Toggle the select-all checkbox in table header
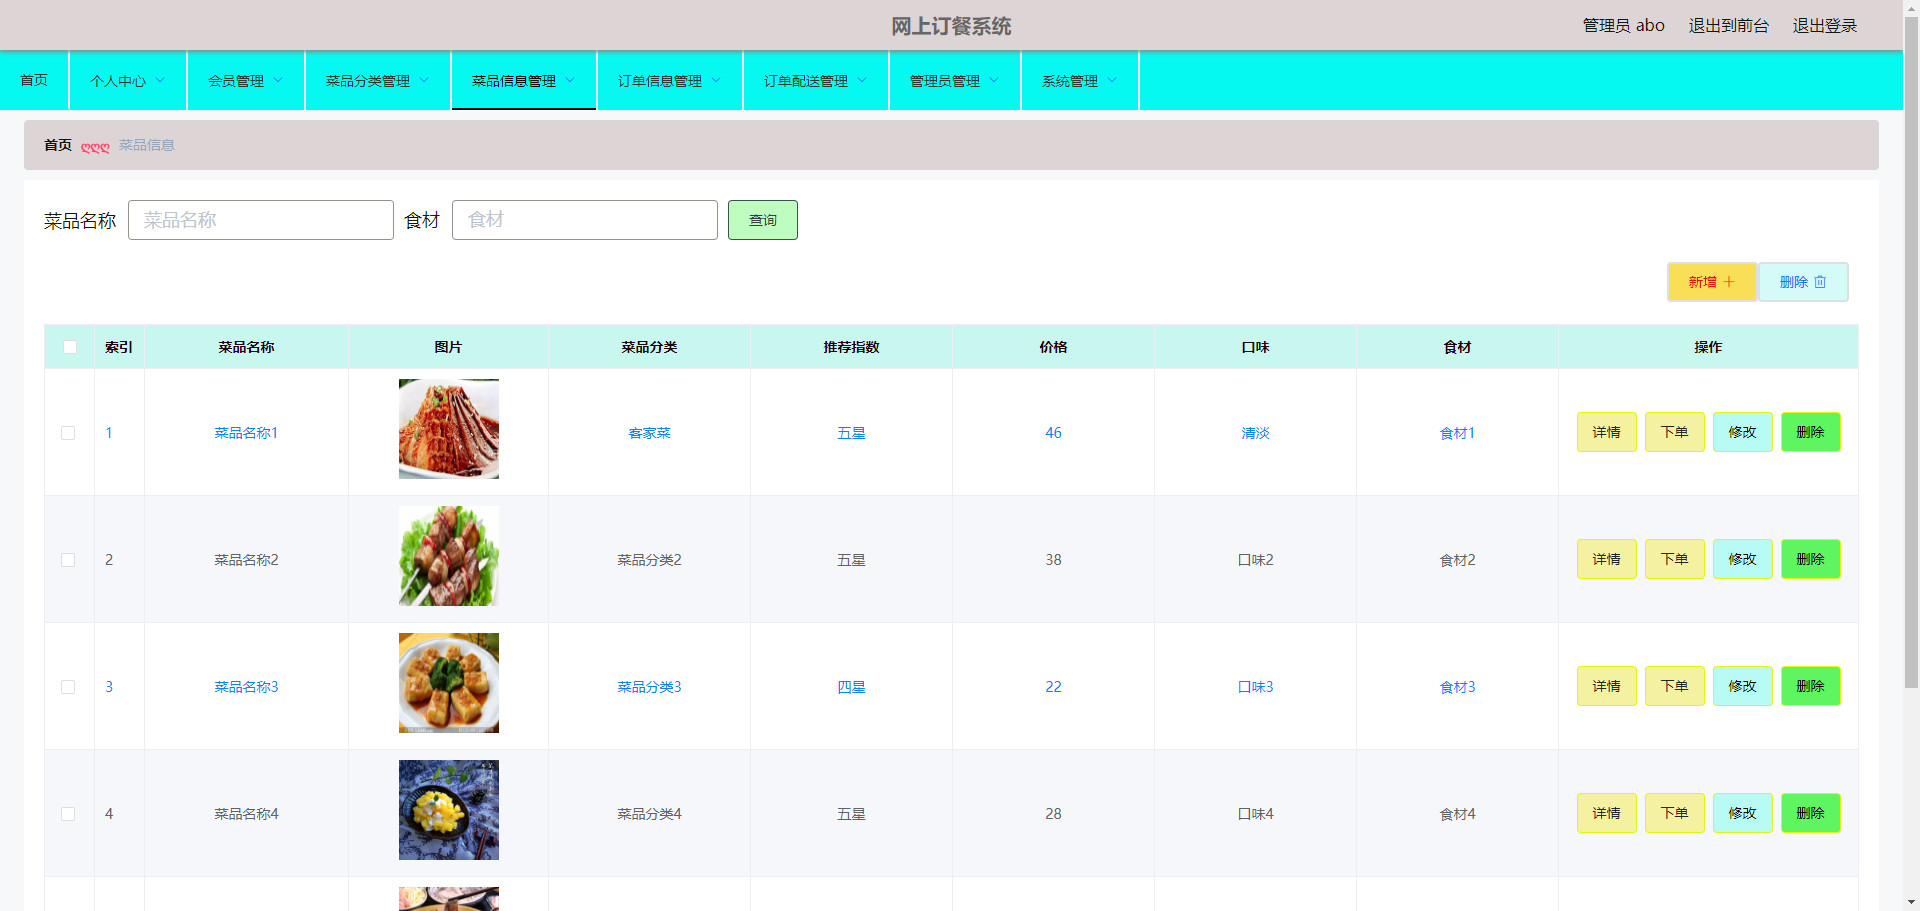1920x911 pixels. (x=70, y=347)
